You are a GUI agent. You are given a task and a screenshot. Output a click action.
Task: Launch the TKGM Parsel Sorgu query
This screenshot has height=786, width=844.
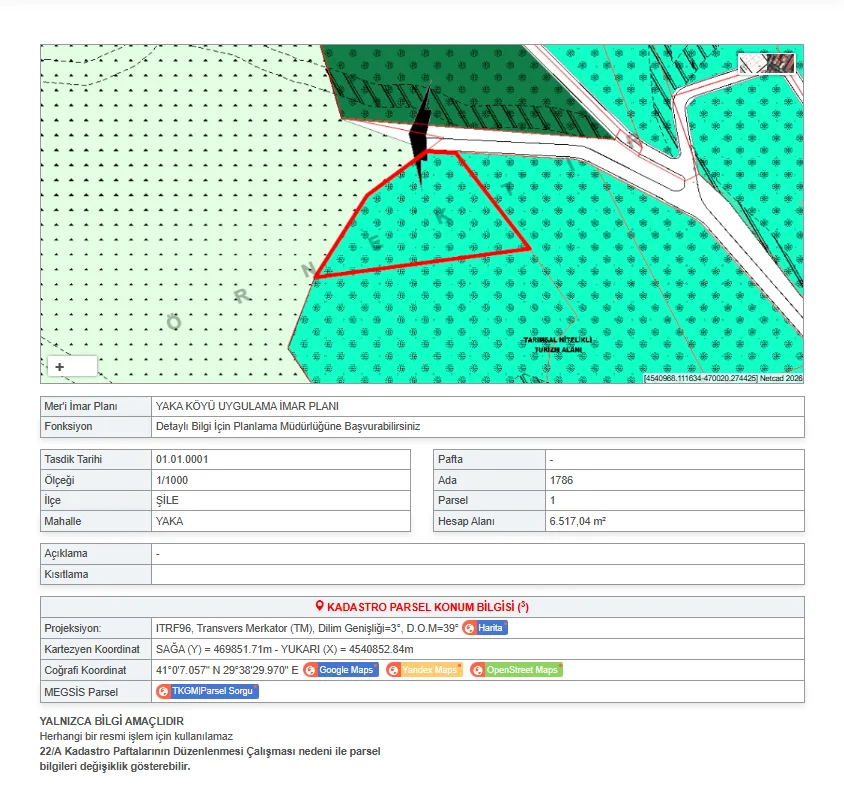coord(207,691)
